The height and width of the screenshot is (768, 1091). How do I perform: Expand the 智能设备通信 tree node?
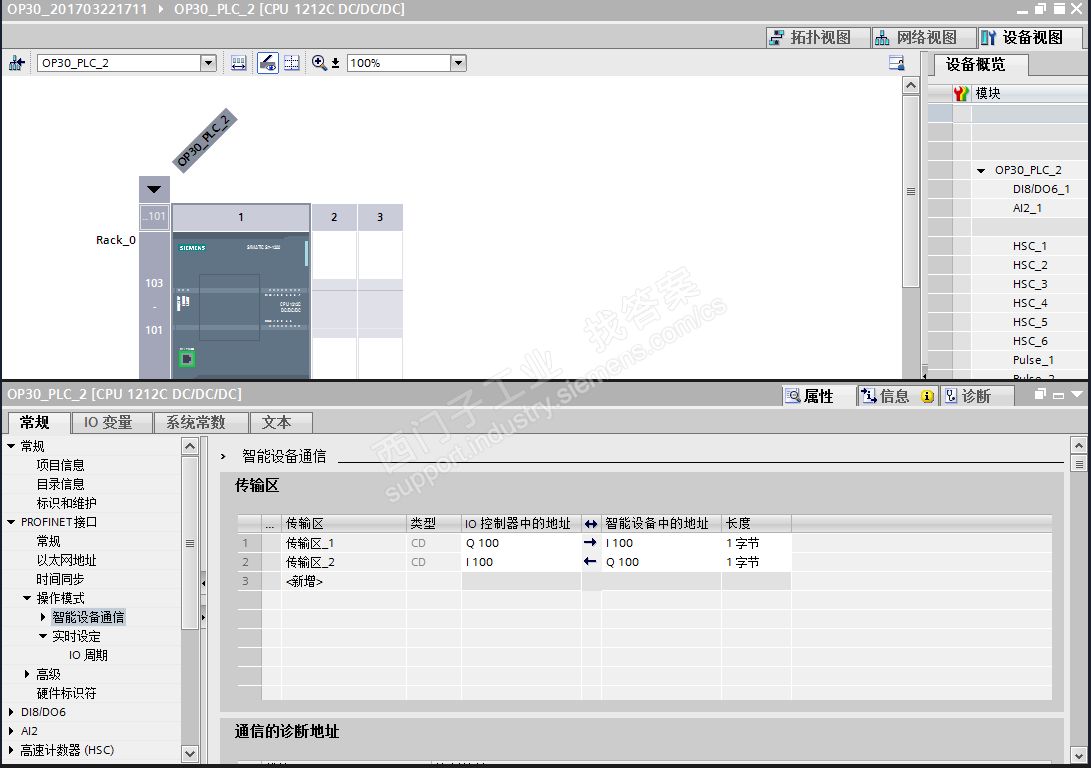click(43, 617)
